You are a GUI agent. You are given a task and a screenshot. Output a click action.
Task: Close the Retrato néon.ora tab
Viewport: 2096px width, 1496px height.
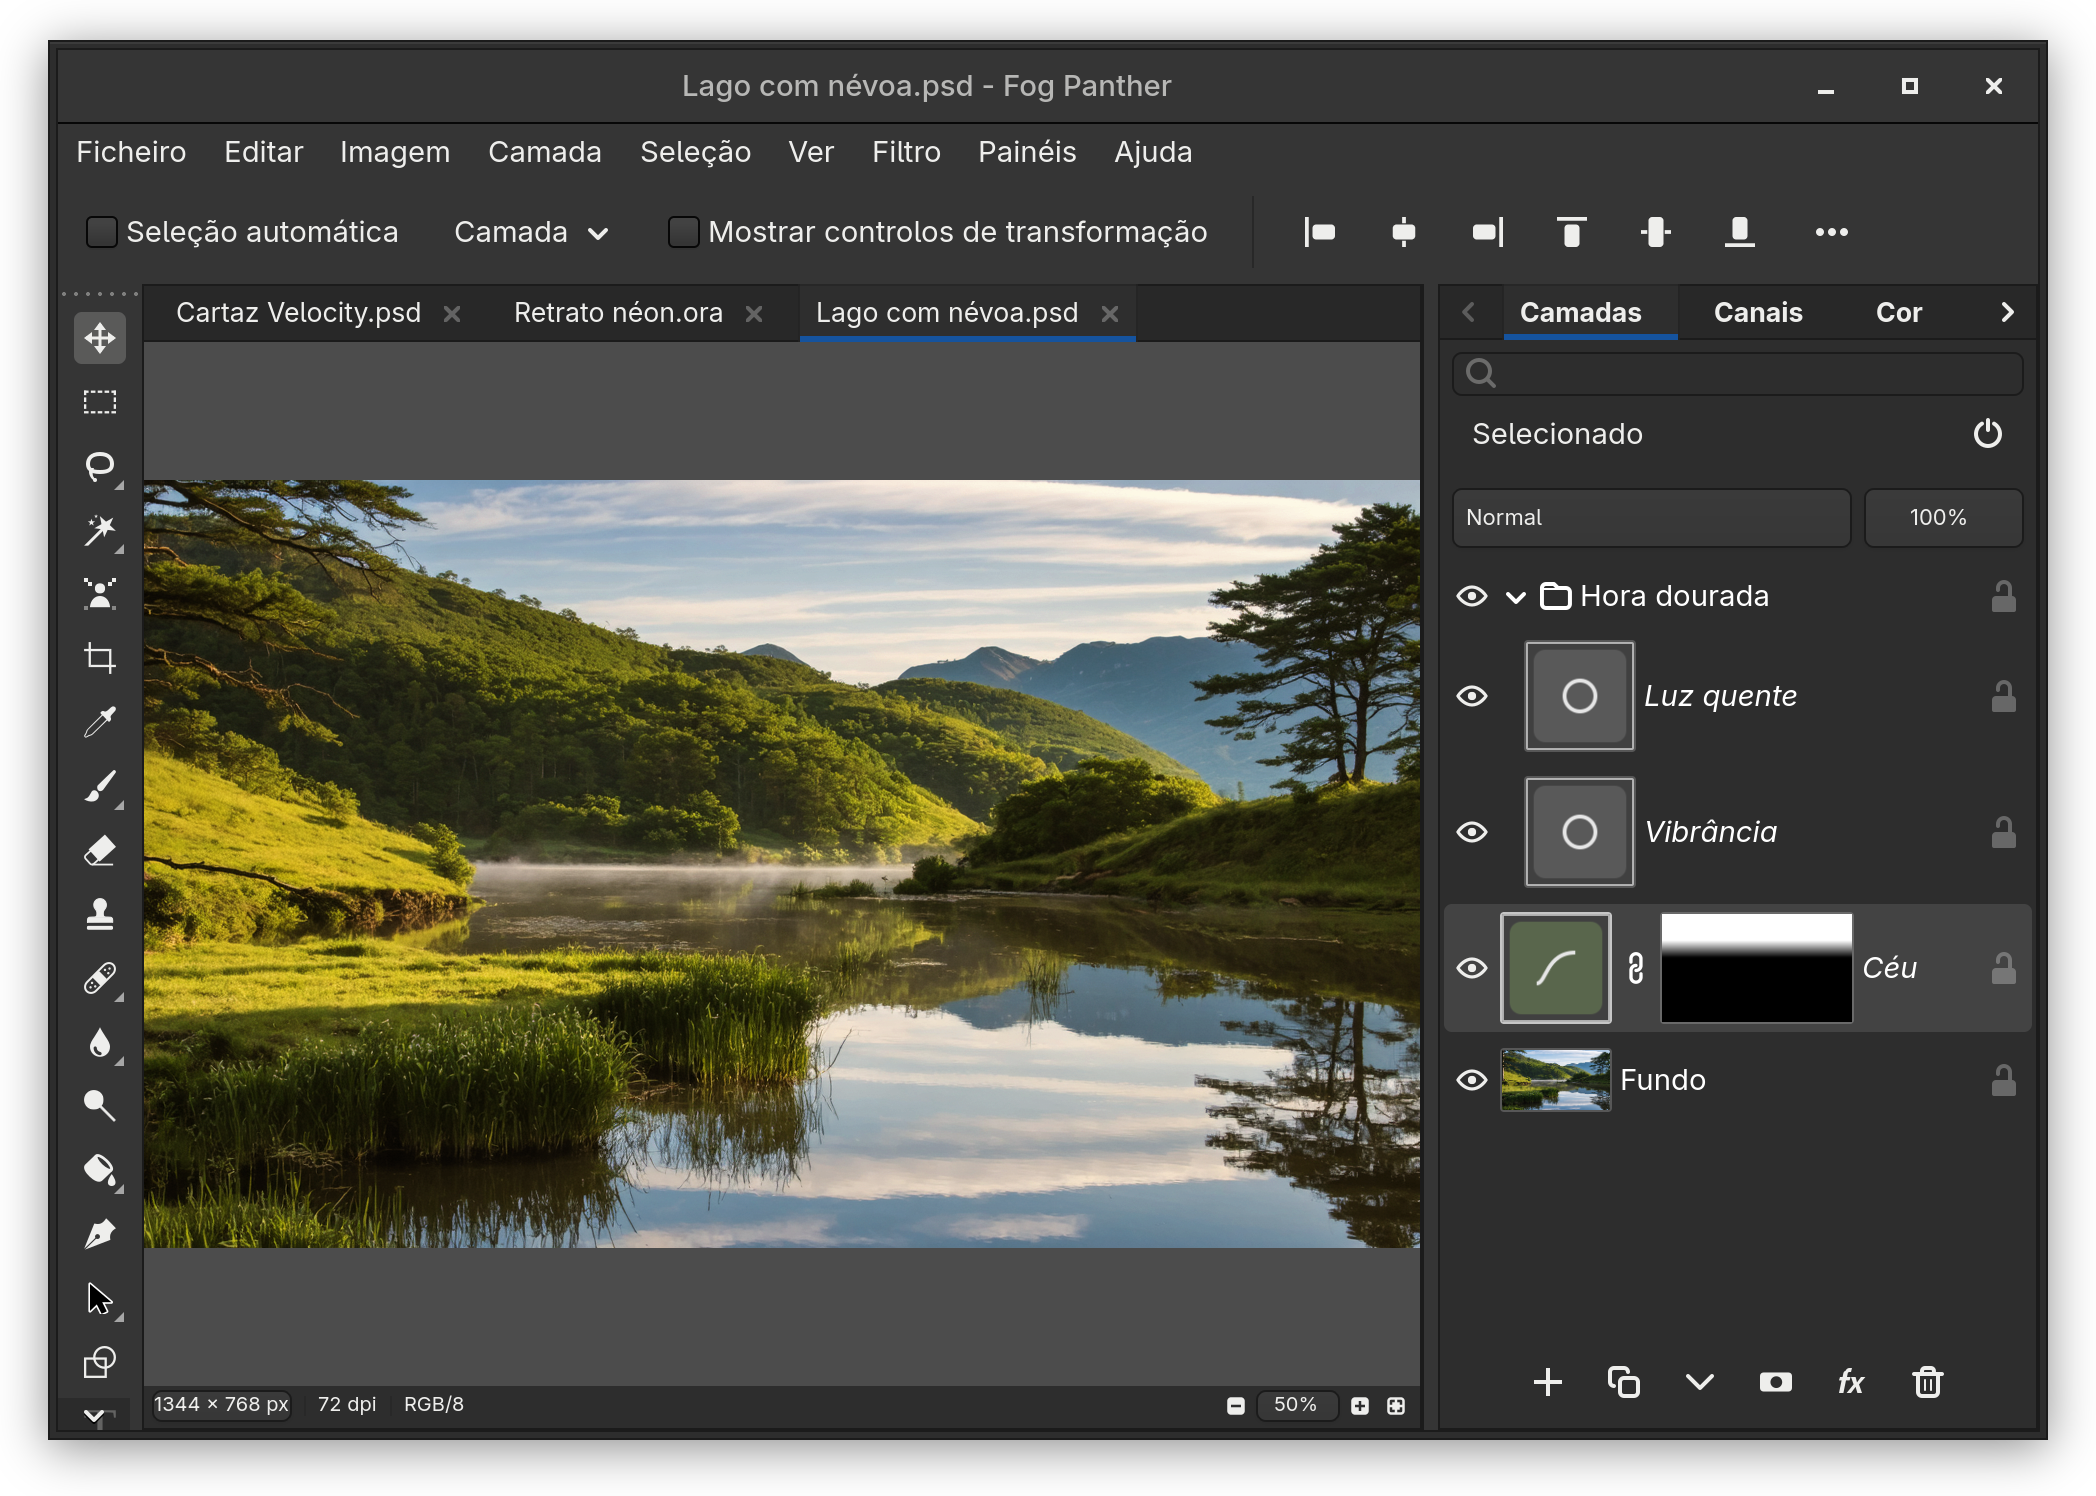754,314
